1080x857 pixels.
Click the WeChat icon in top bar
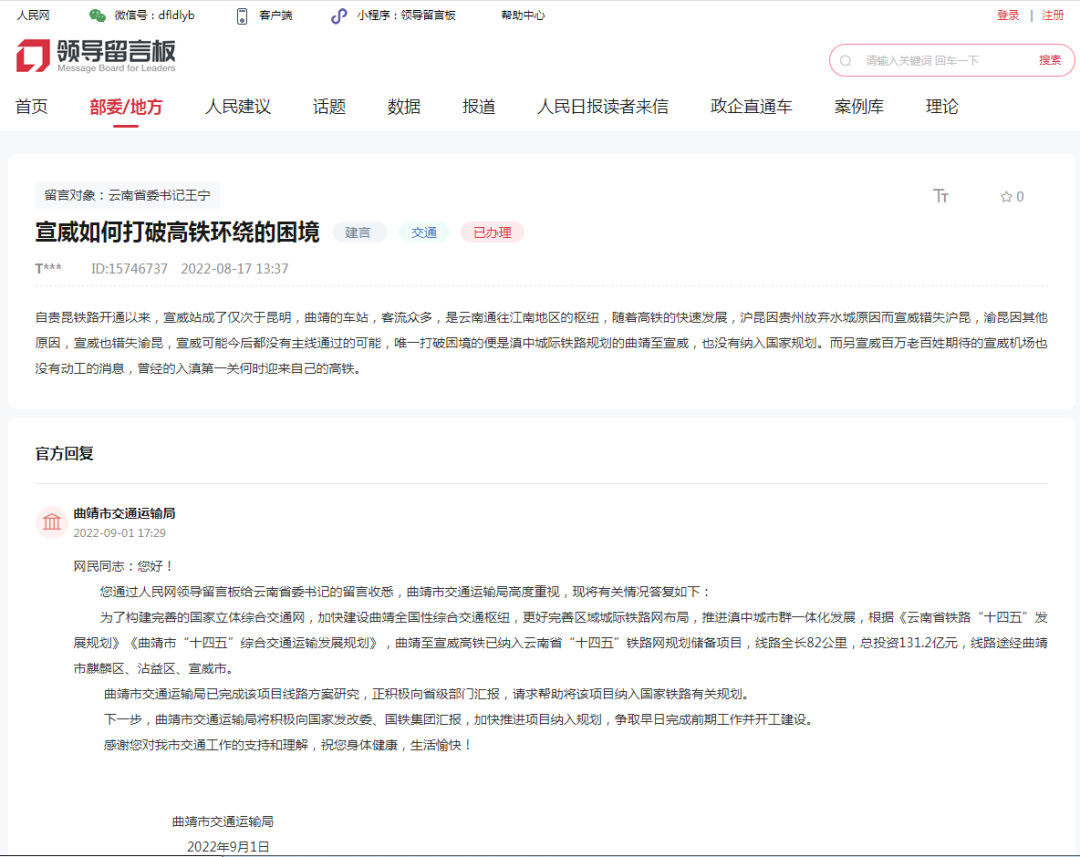97,15
